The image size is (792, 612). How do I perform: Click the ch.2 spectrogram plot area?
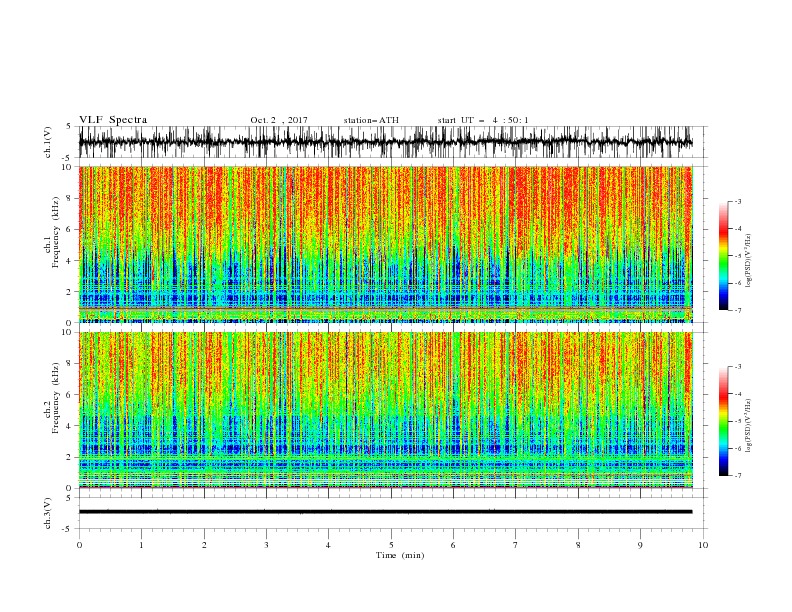click(x=385, y=410)
